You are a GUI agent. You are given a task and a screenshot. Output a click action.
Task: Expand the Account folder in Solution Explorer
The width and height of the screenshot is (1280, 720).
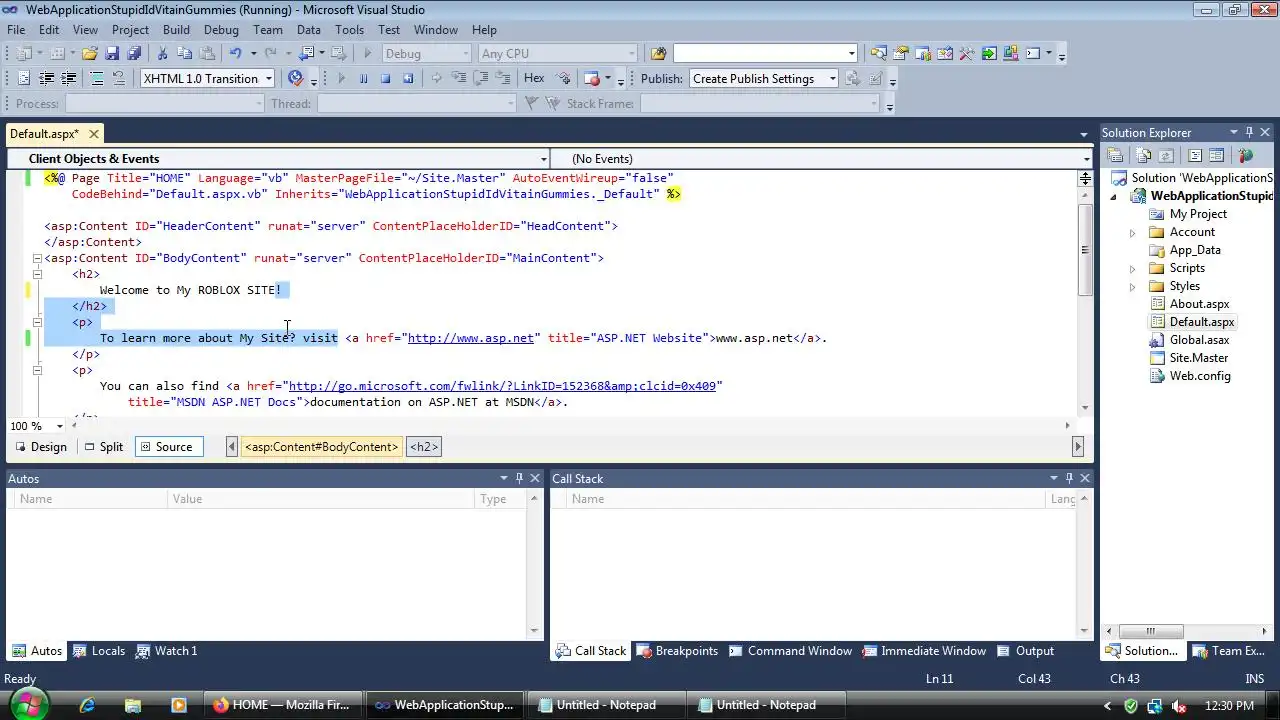pyautogui.click(x=1132, y=232)
